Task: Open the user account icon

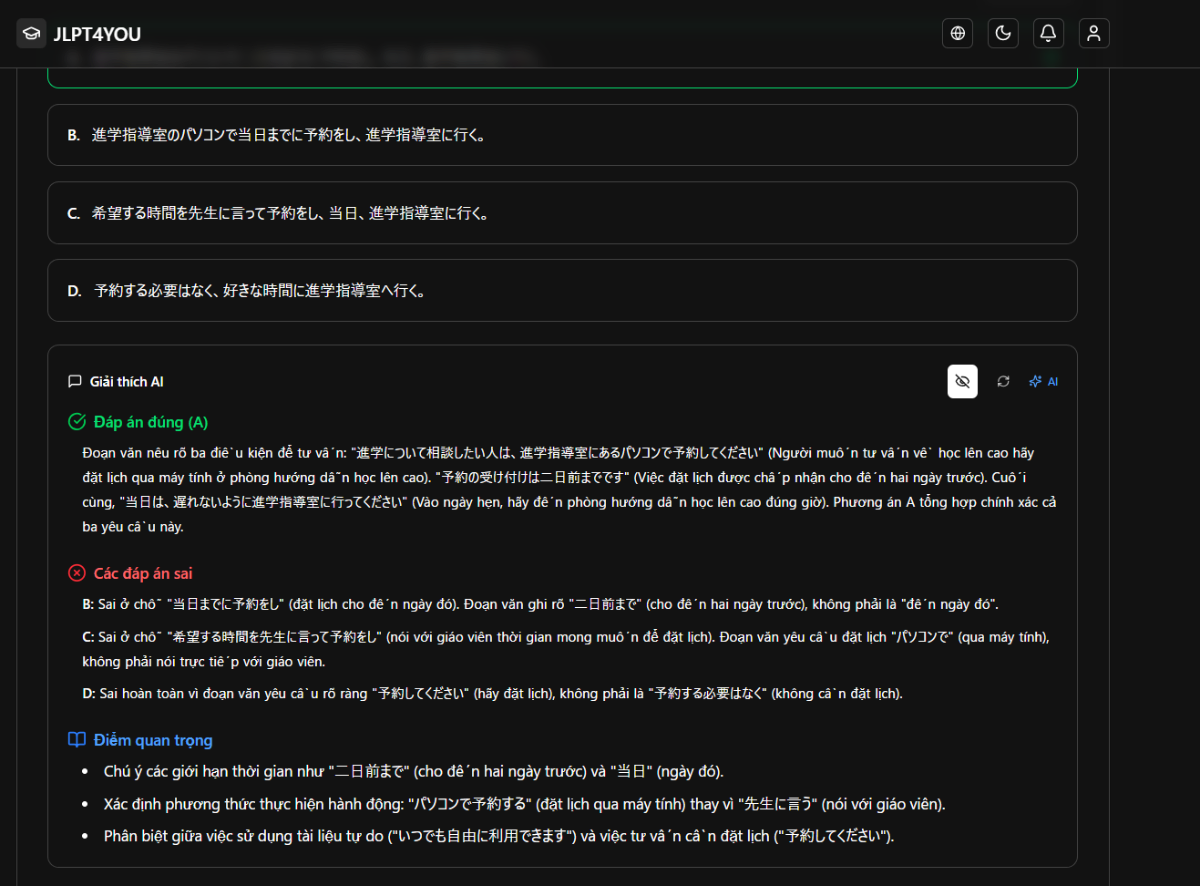Action: [x=1093, y=32]
